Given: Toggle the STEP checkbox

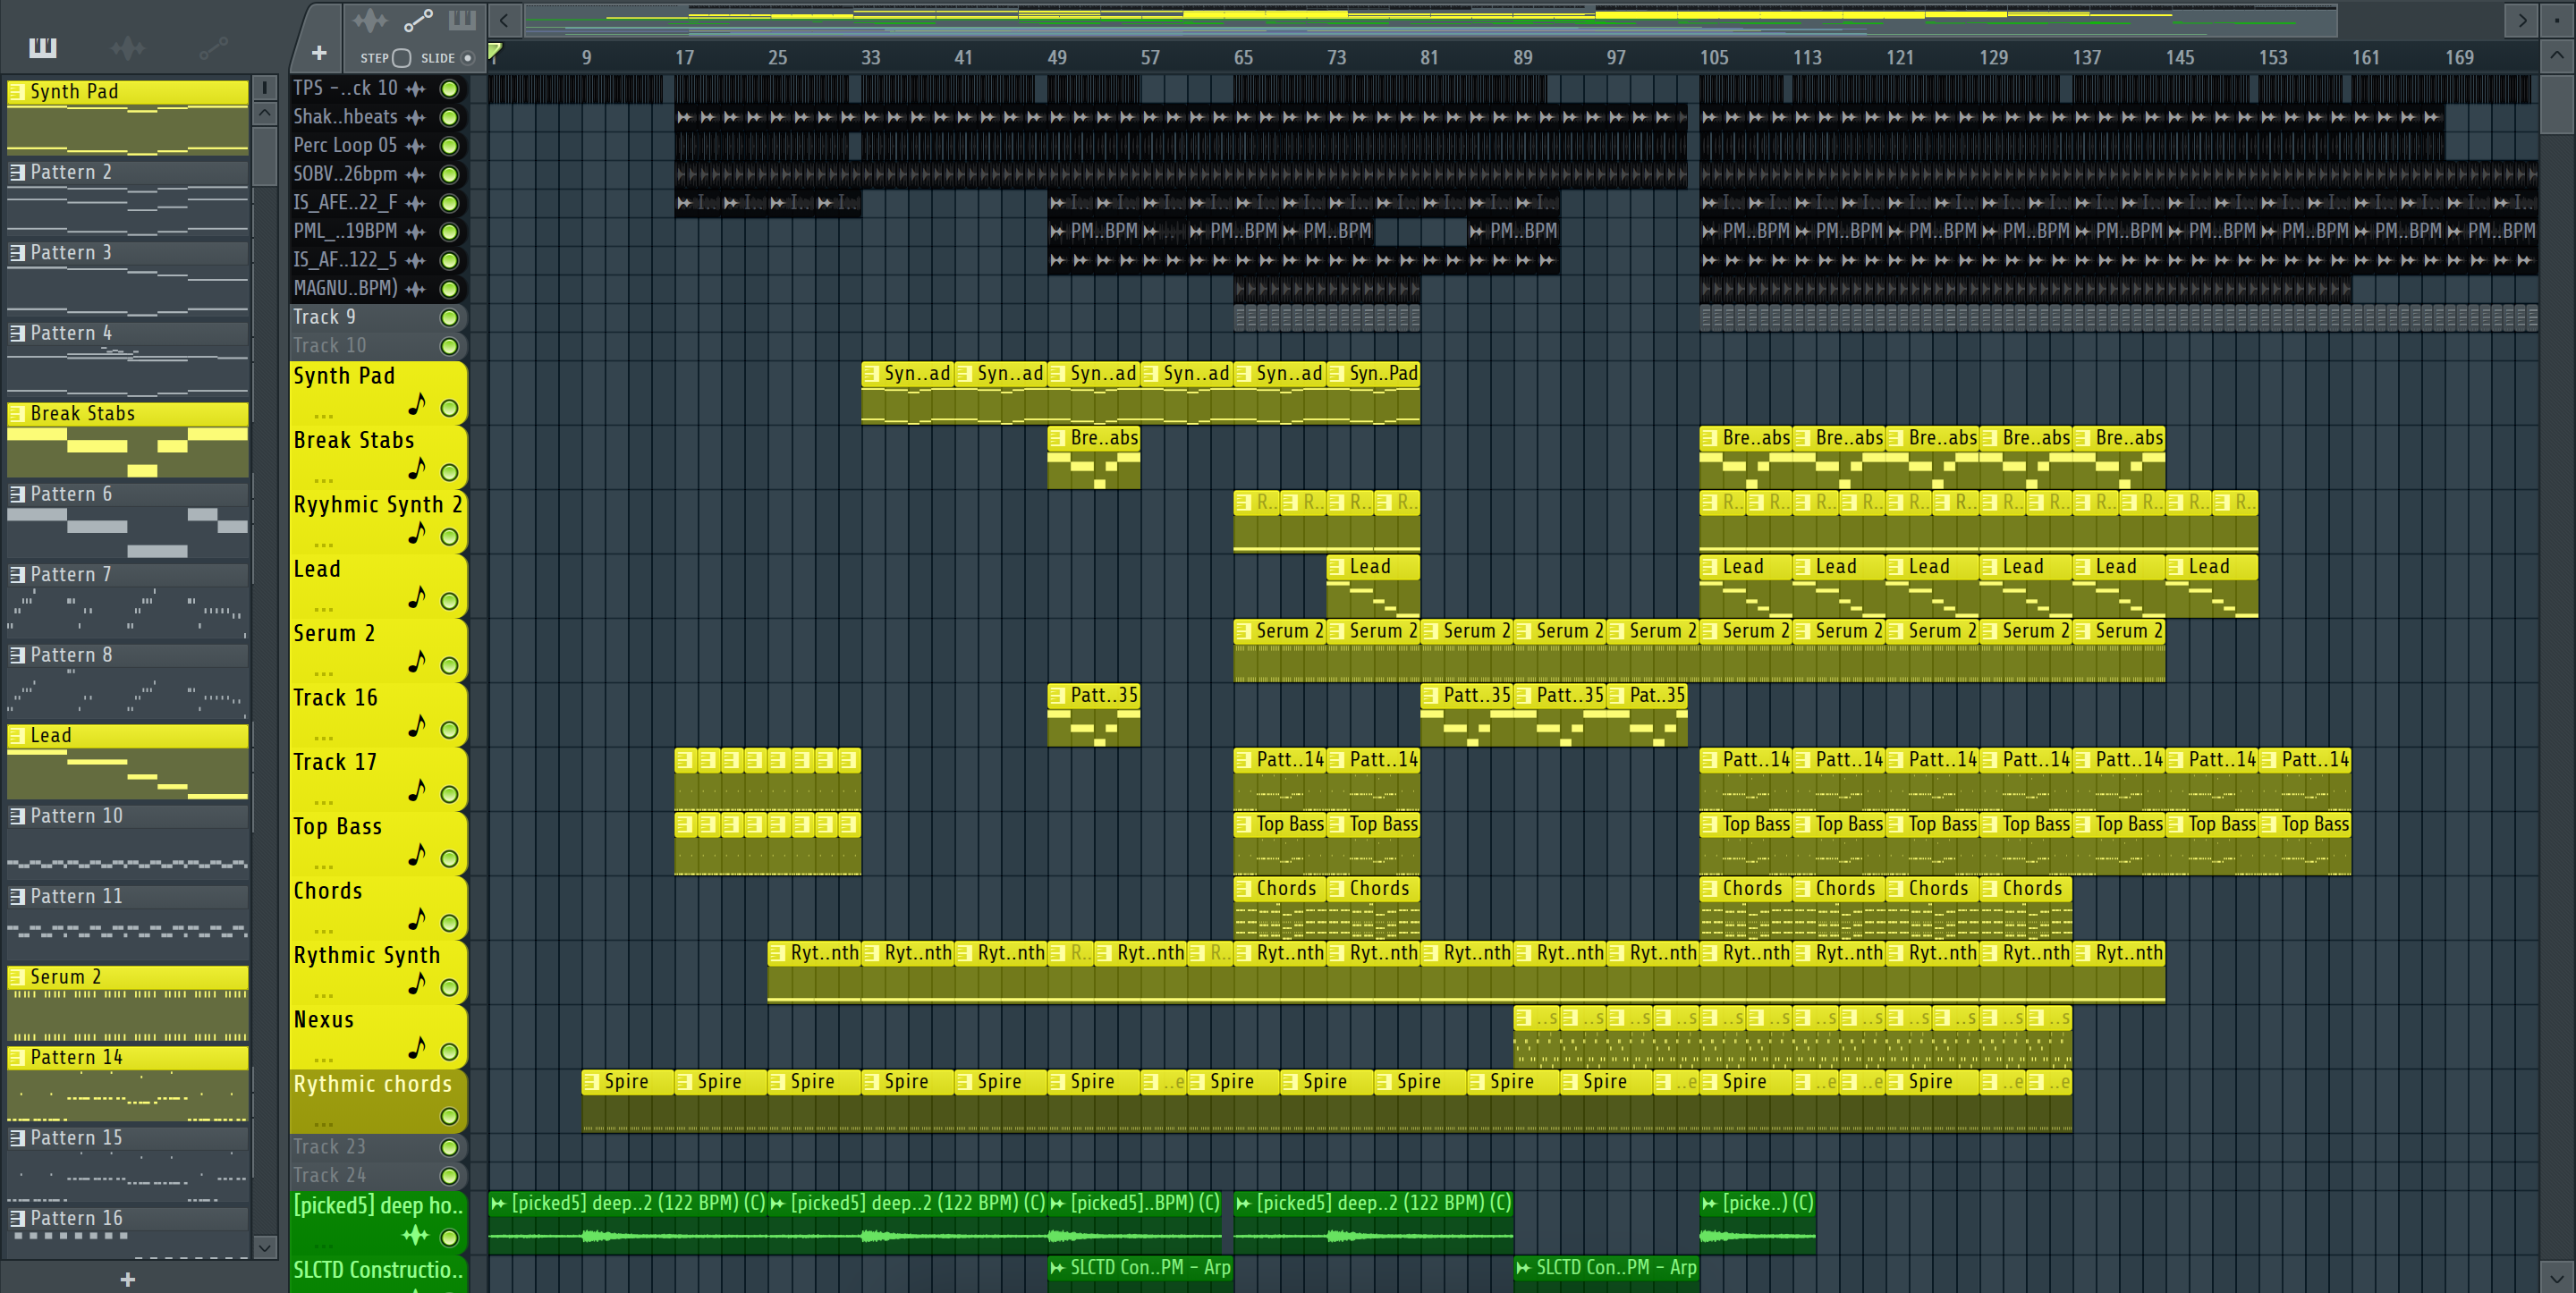Looking at the screenshot, I should click(402, 58).
